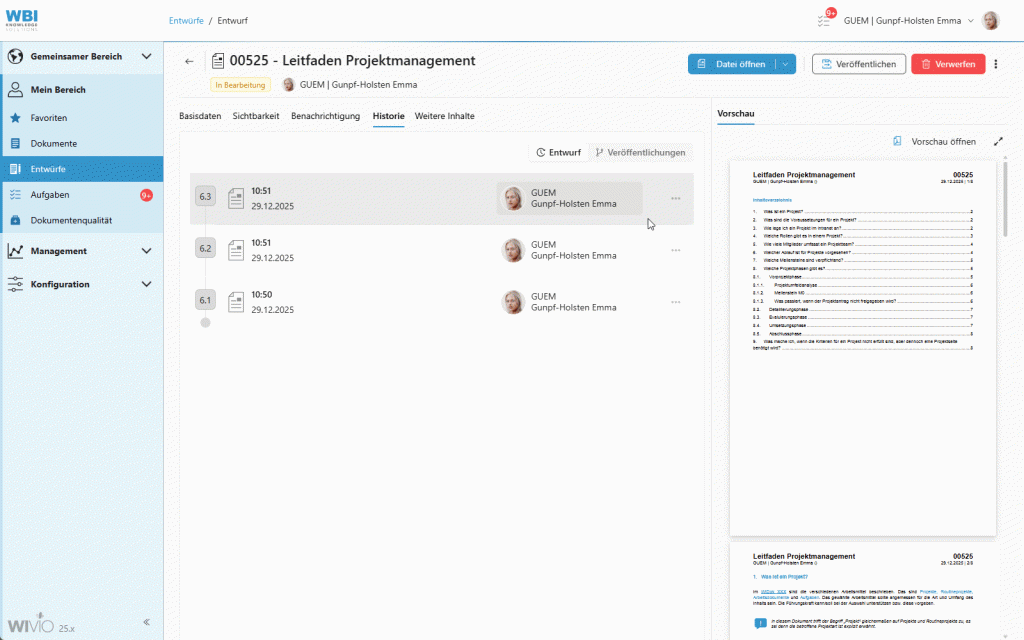This screenshot has width=1024, height=640.
Task: Select the Dokumente icon in the sidebar
Action: pos(15,143)
